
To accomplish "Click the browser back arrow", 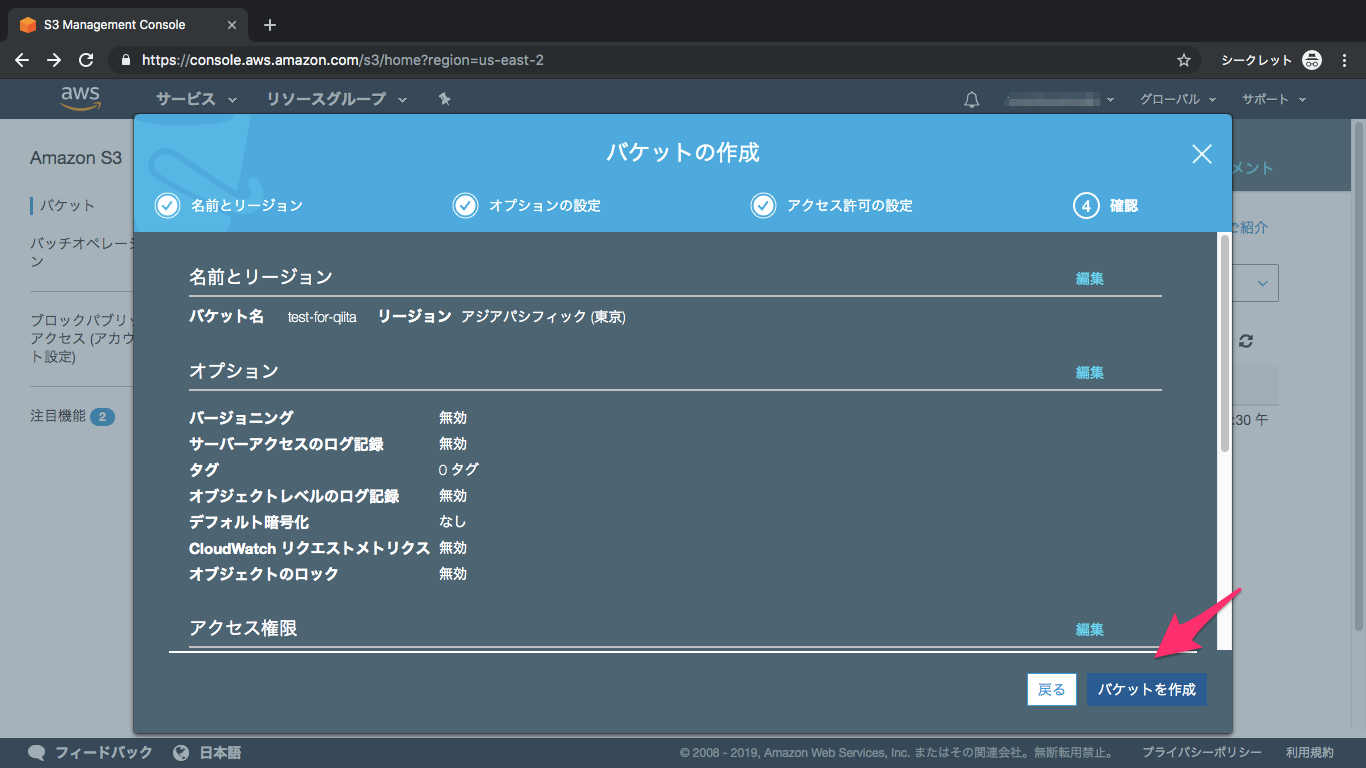I will pyautogui.click(x=22, y=60).
